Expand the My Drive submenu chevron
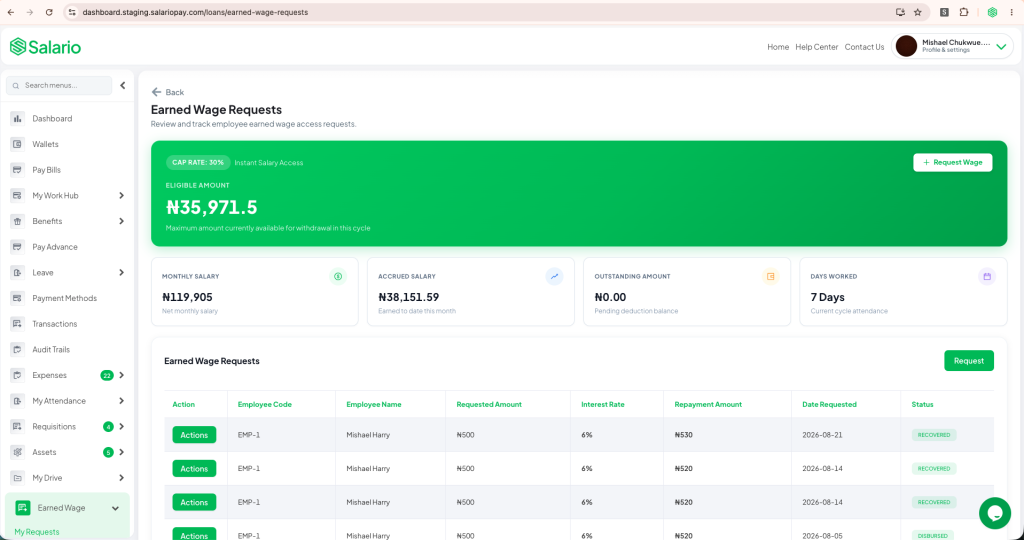Viewport: 1024px width, 540px height. click(121, 478)
